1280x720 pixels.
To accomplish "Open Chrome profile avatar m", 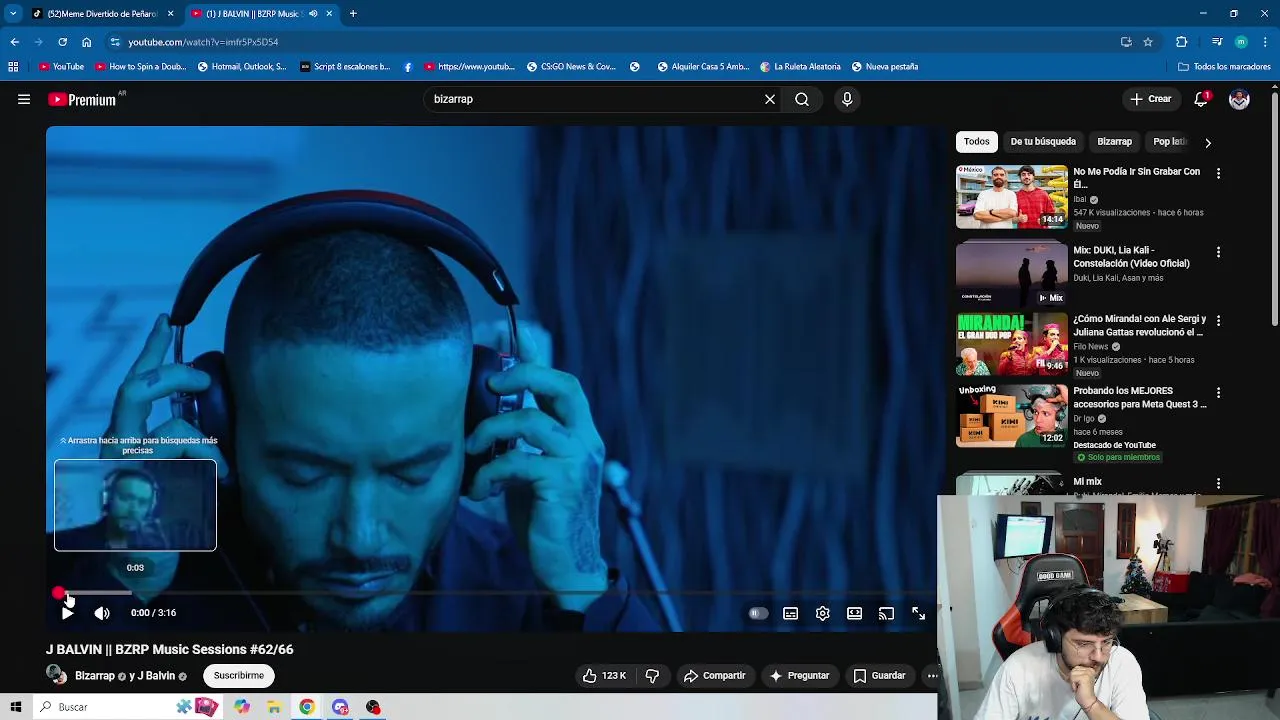I will pos(1241,42).
